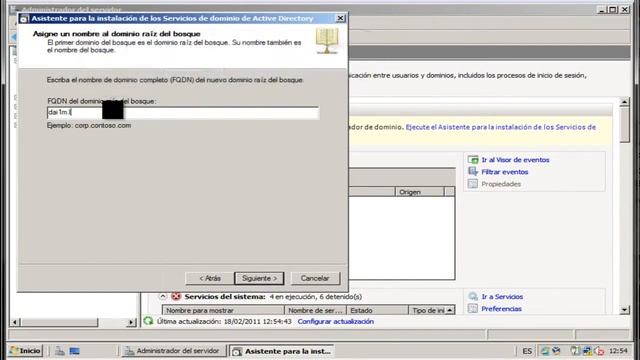This screenshot has width=640, height=360.
Task: Click the FQDN domain name input field
Action: coord(183,112)
